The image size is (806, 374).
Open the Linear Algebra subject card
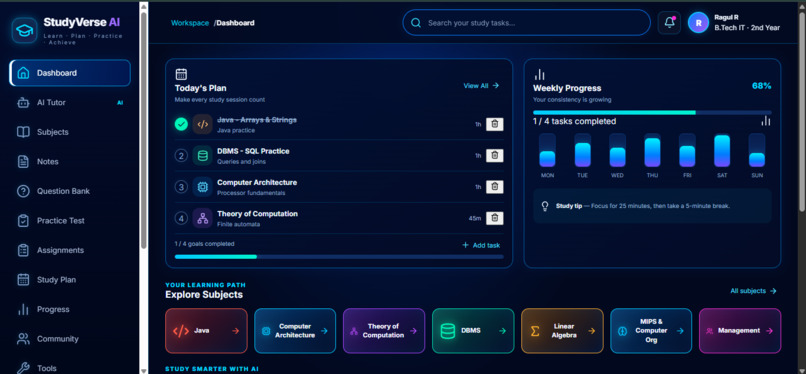[562, 331]
